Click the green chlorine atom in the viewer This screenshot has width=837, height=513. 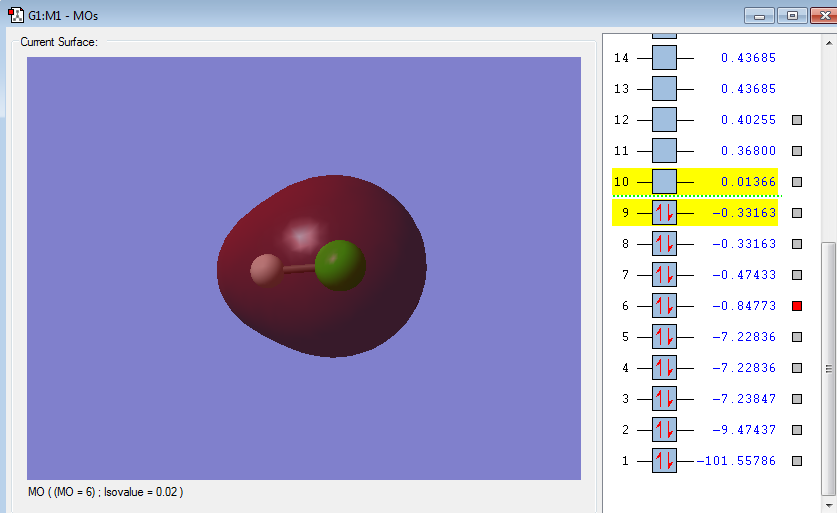click(x=340, y=265)
